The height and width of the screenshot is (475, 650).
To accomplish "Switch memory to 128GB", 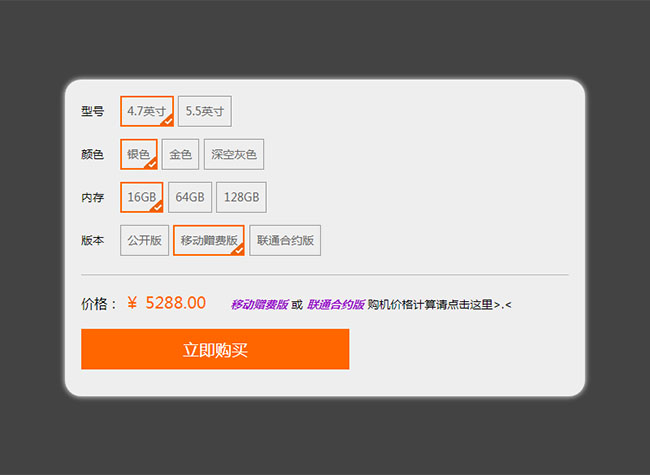I will point(242,197).
